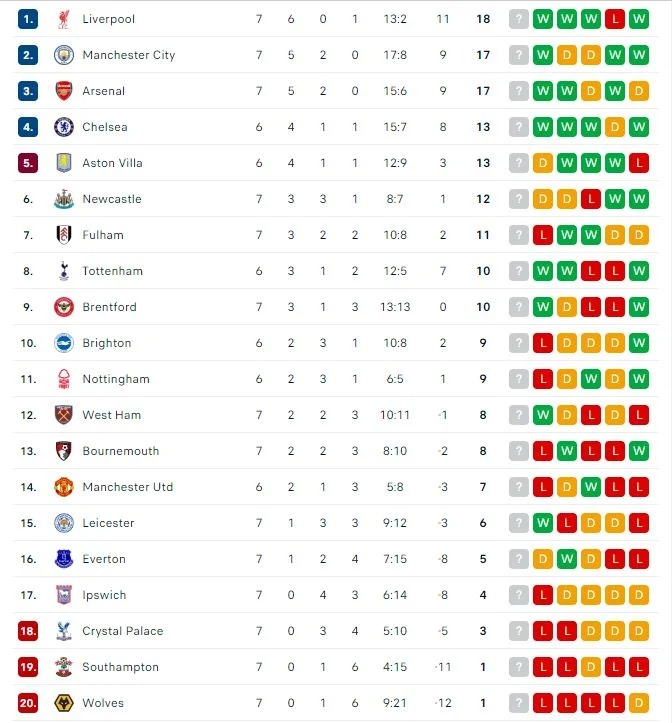
Task: Click the Arsenal club crest icon
Action: coord(64,91)
